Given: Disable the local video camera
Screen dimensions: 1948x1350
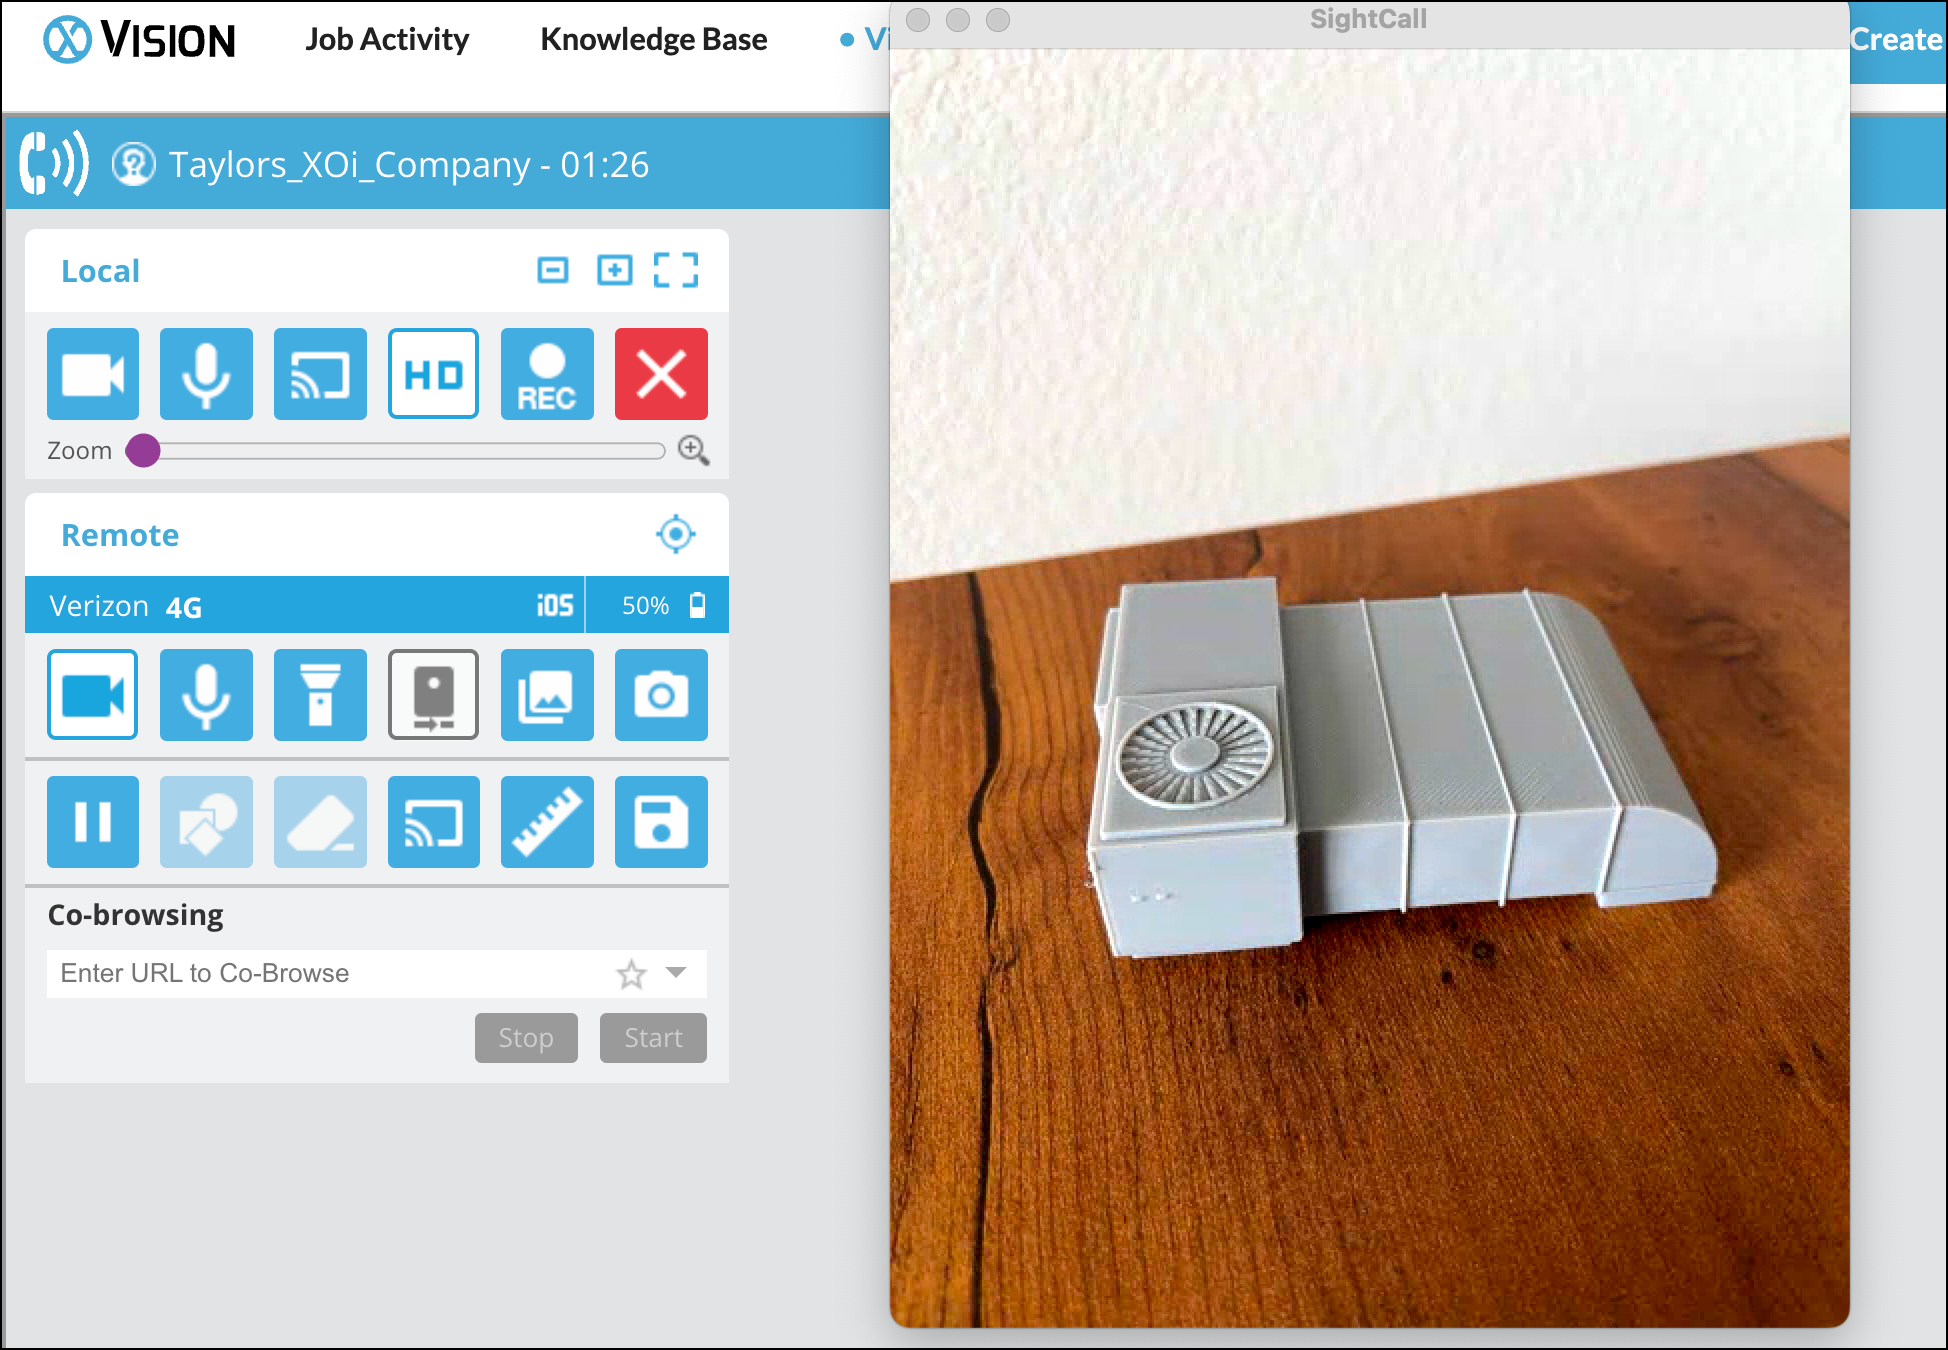Looking at the screenshot, I should click(x=92, y=373).
